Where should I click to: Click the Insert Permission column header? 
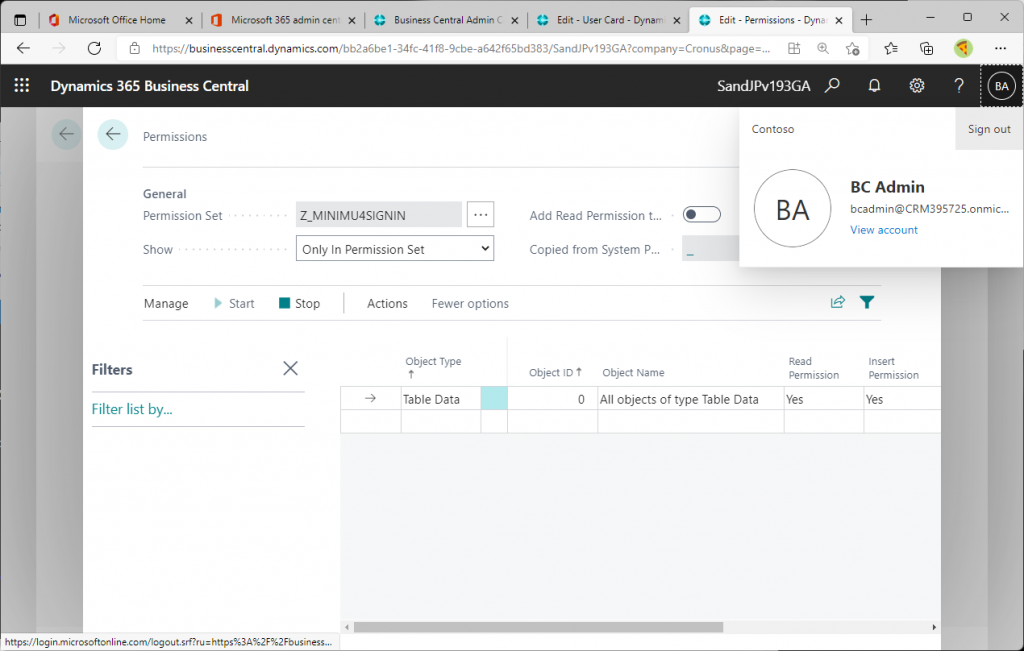pyautogui.click(x=893, y=368)
